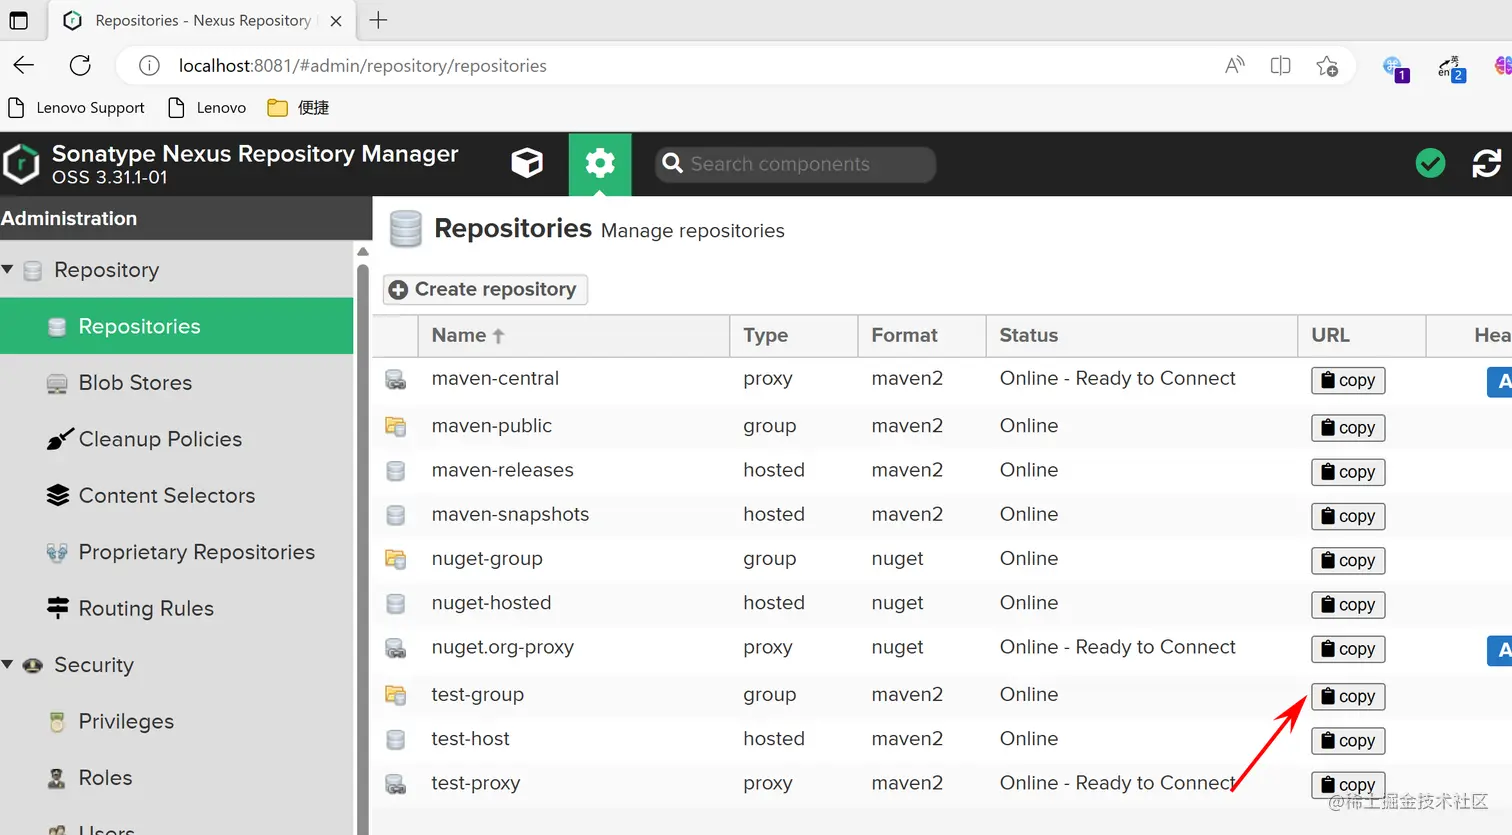
Task: Click the Read aloud icon in address bar
Action: (x=1235, y=66)
